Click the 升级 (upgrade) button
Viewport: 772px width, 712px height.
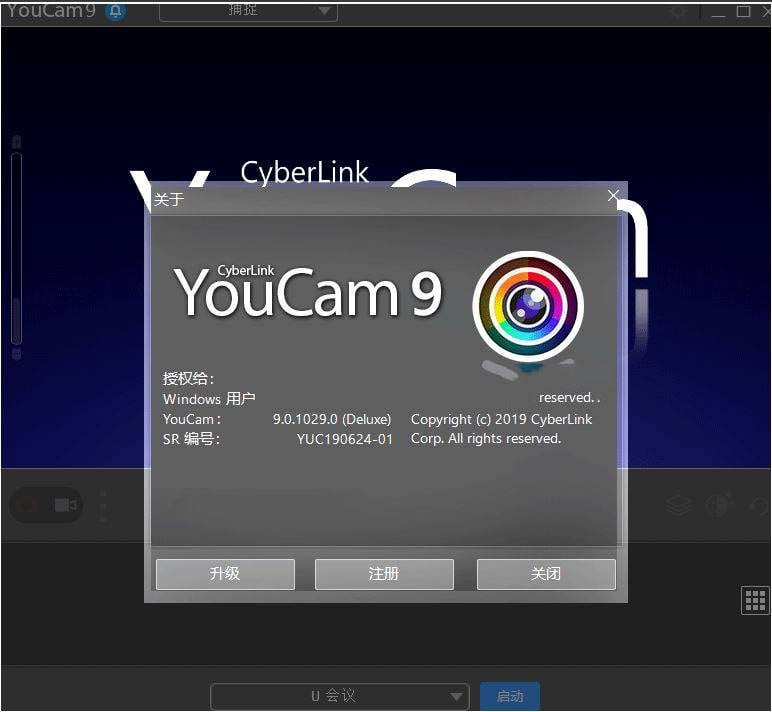(225, 574)
